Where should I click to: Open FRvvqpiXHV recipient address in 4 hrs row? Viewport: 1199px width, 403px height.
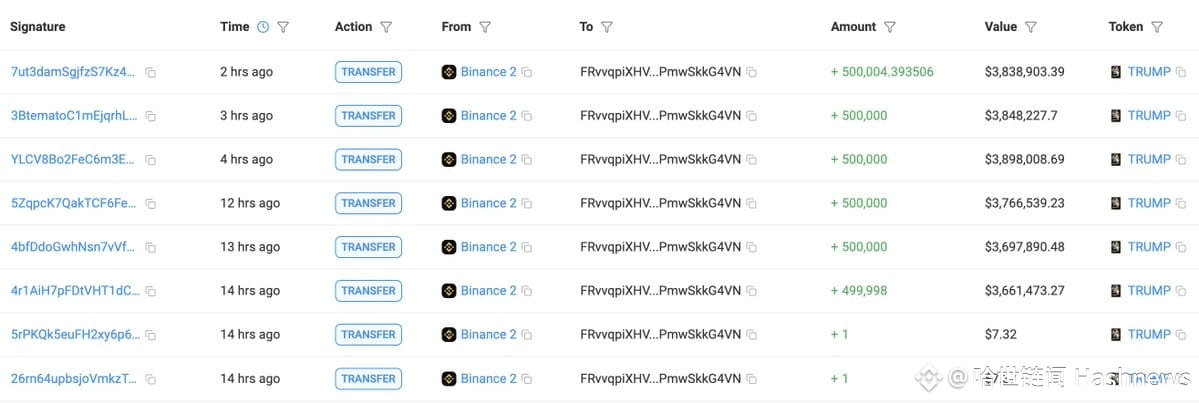660,159
